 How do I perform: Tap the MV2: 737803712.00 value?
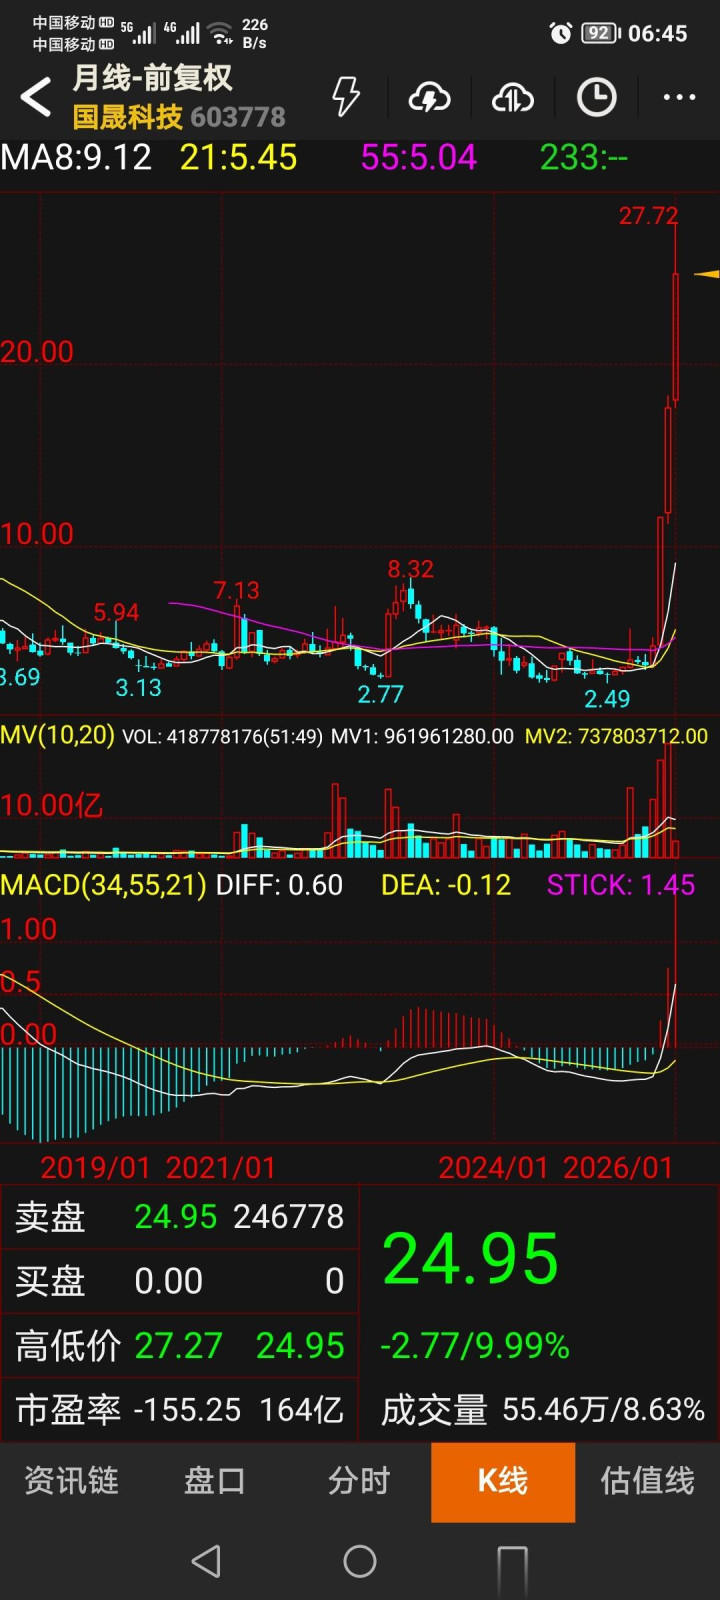click(616, 737)
